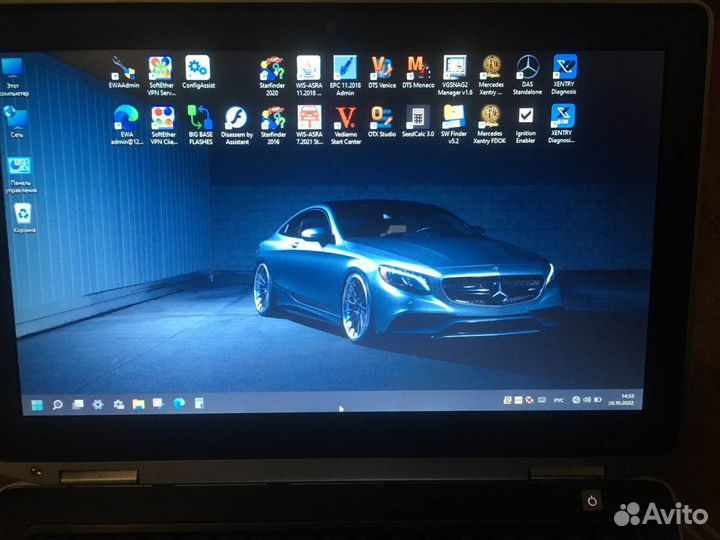
Task: Select the Корзина recycle bin icon
Action: (24, 218)
